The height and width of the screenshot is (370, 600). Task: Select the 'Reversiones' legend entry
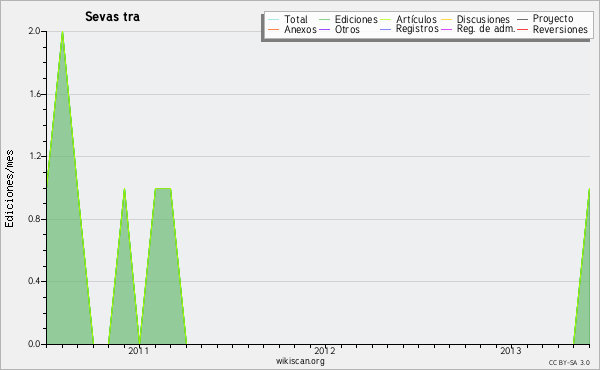[560, 29]
